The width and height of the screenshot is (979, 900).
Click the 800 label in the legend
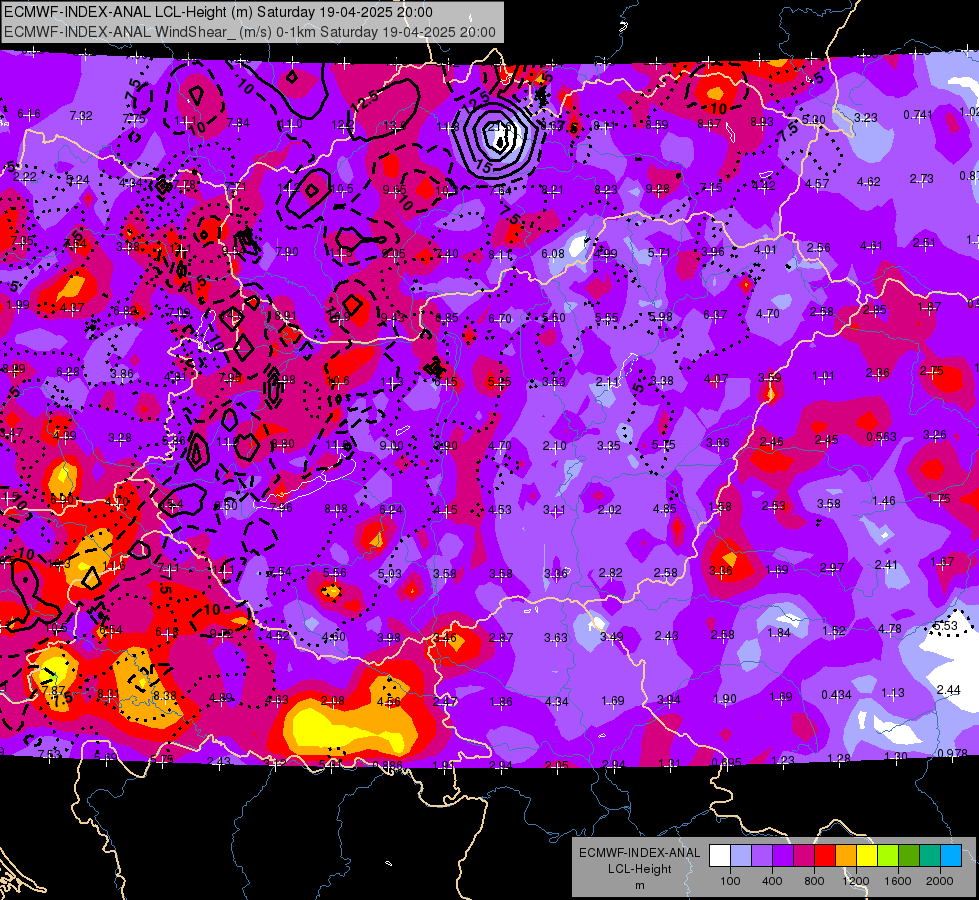click(814, 881)
